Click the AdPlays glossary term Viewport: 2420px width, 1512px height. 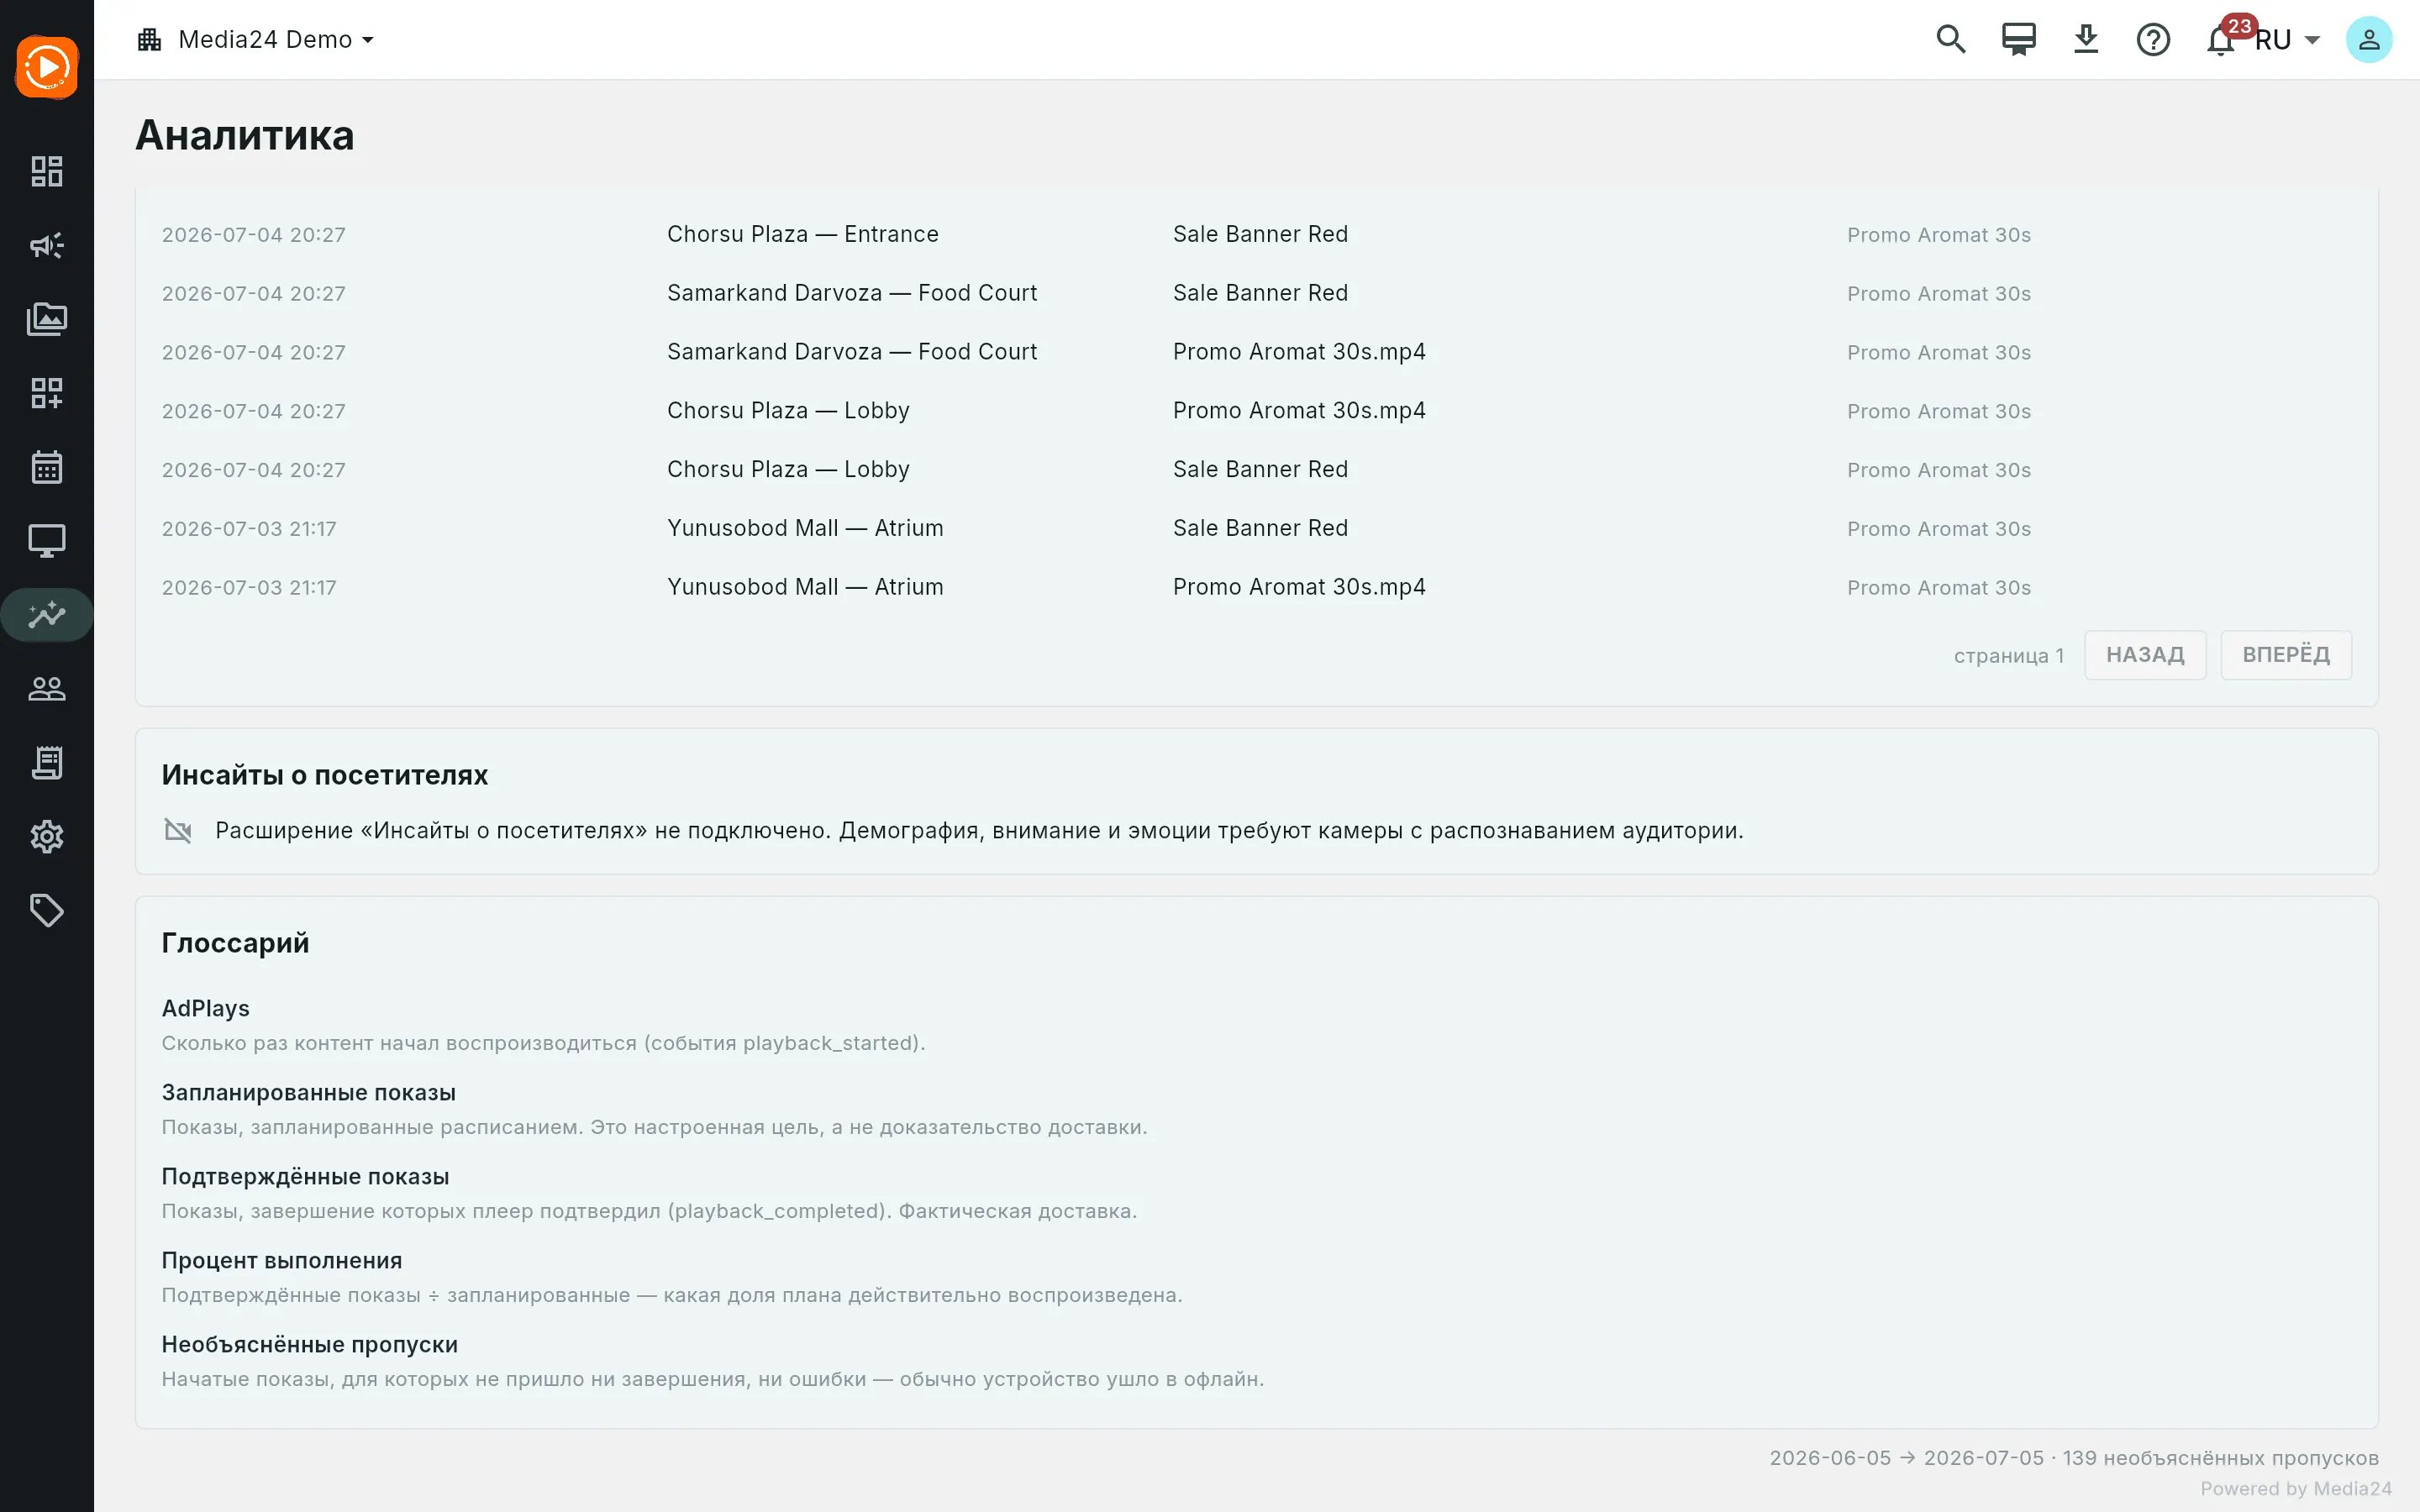point(206,1009)
